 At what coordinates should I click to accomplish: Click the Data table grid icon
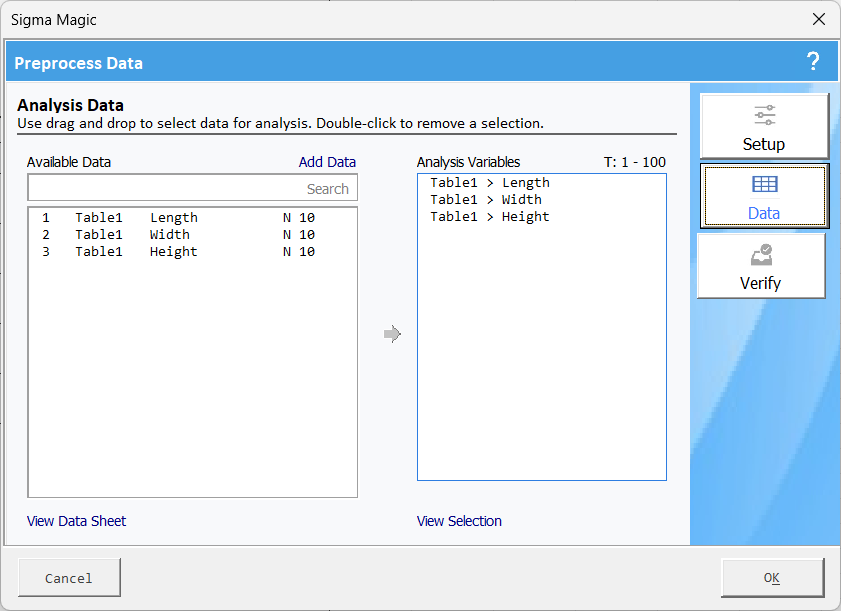[x=764, y=185]
